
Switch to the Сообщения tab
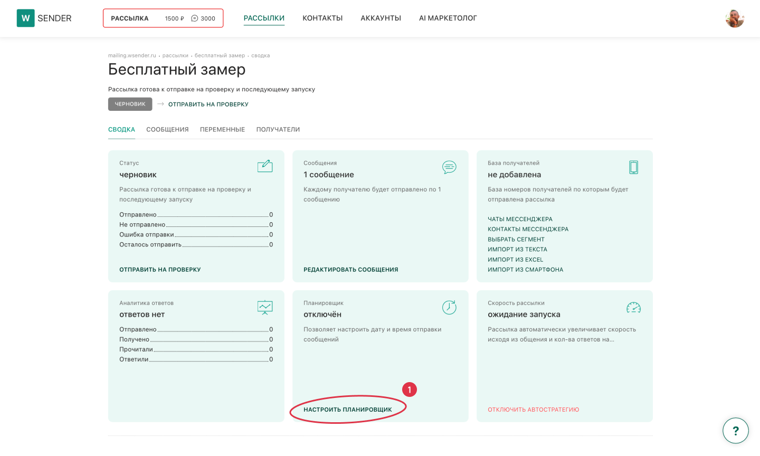coord(167,129)
